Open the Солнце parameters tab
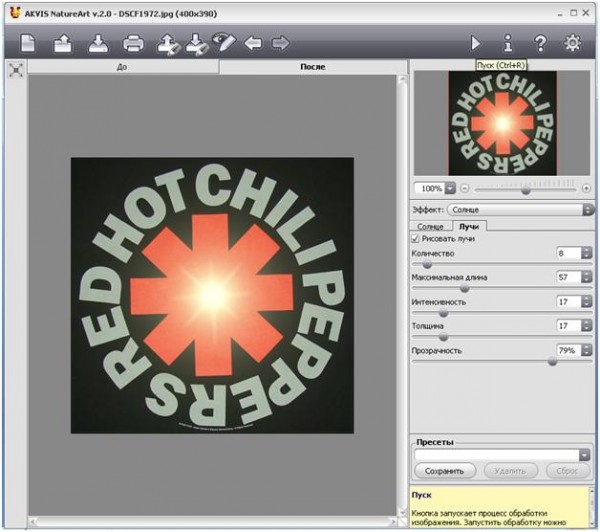 pos(430,226)
